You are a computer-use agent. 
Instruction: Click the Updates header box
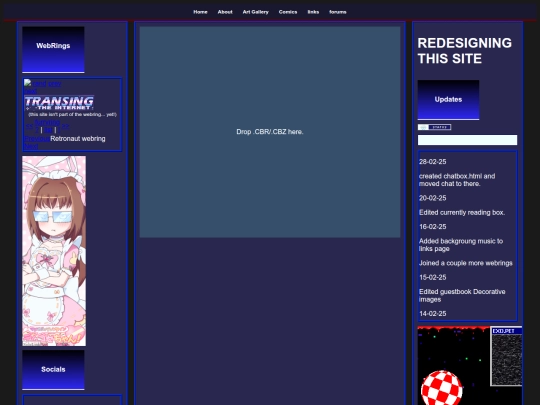click(x=448, y=100)
